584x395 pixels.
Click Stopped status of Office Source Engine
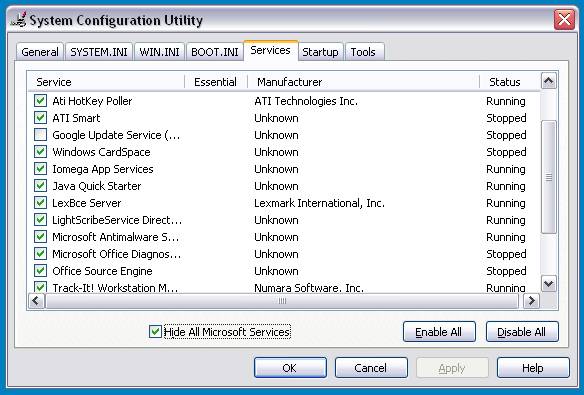point(506,271)
